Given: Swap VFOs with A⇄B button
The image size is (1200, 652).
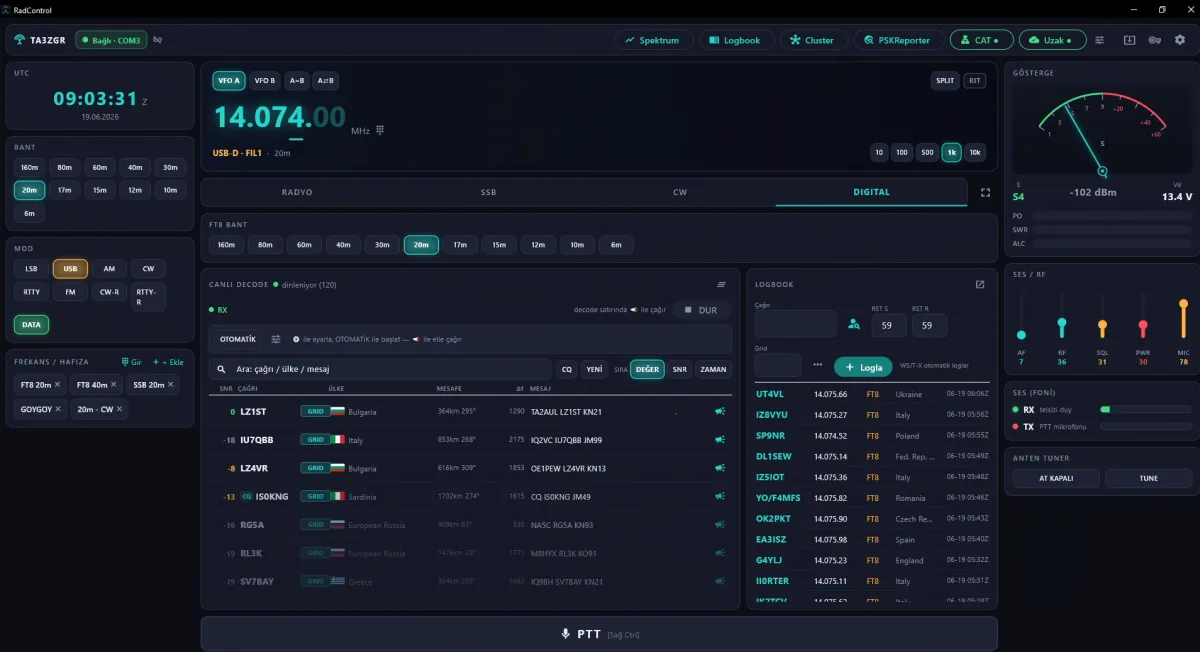Looking at the screenshot, I should [x=325, y=80].
